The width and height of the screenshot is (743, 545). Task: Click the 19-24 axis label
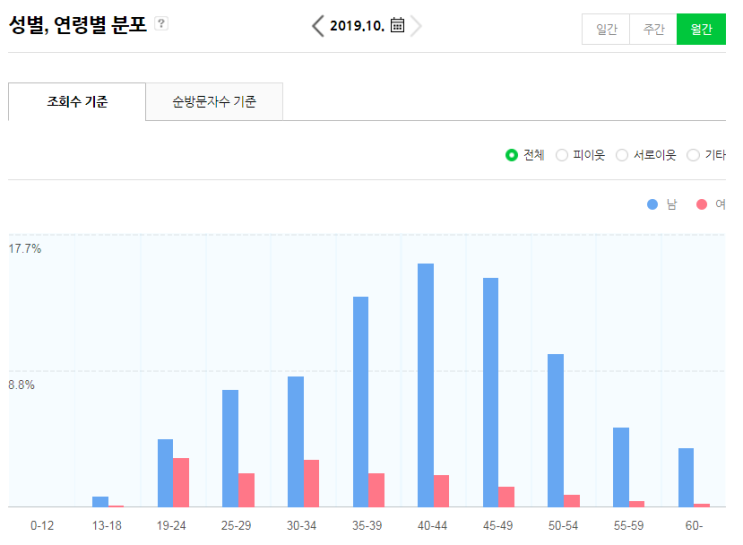click(x=172, y=526)
